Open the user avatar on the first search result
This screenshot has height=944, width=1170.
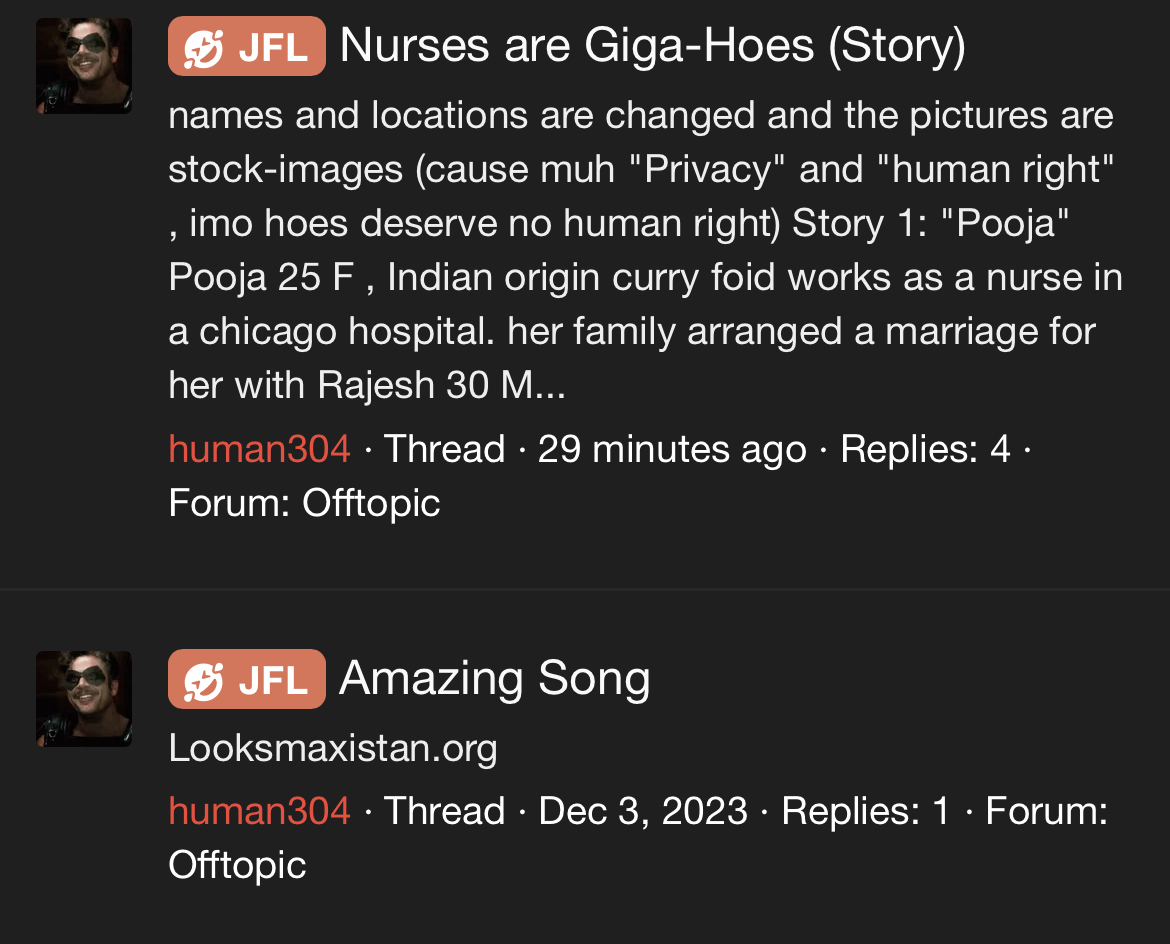pyautogui.click(x=84, y=65)
